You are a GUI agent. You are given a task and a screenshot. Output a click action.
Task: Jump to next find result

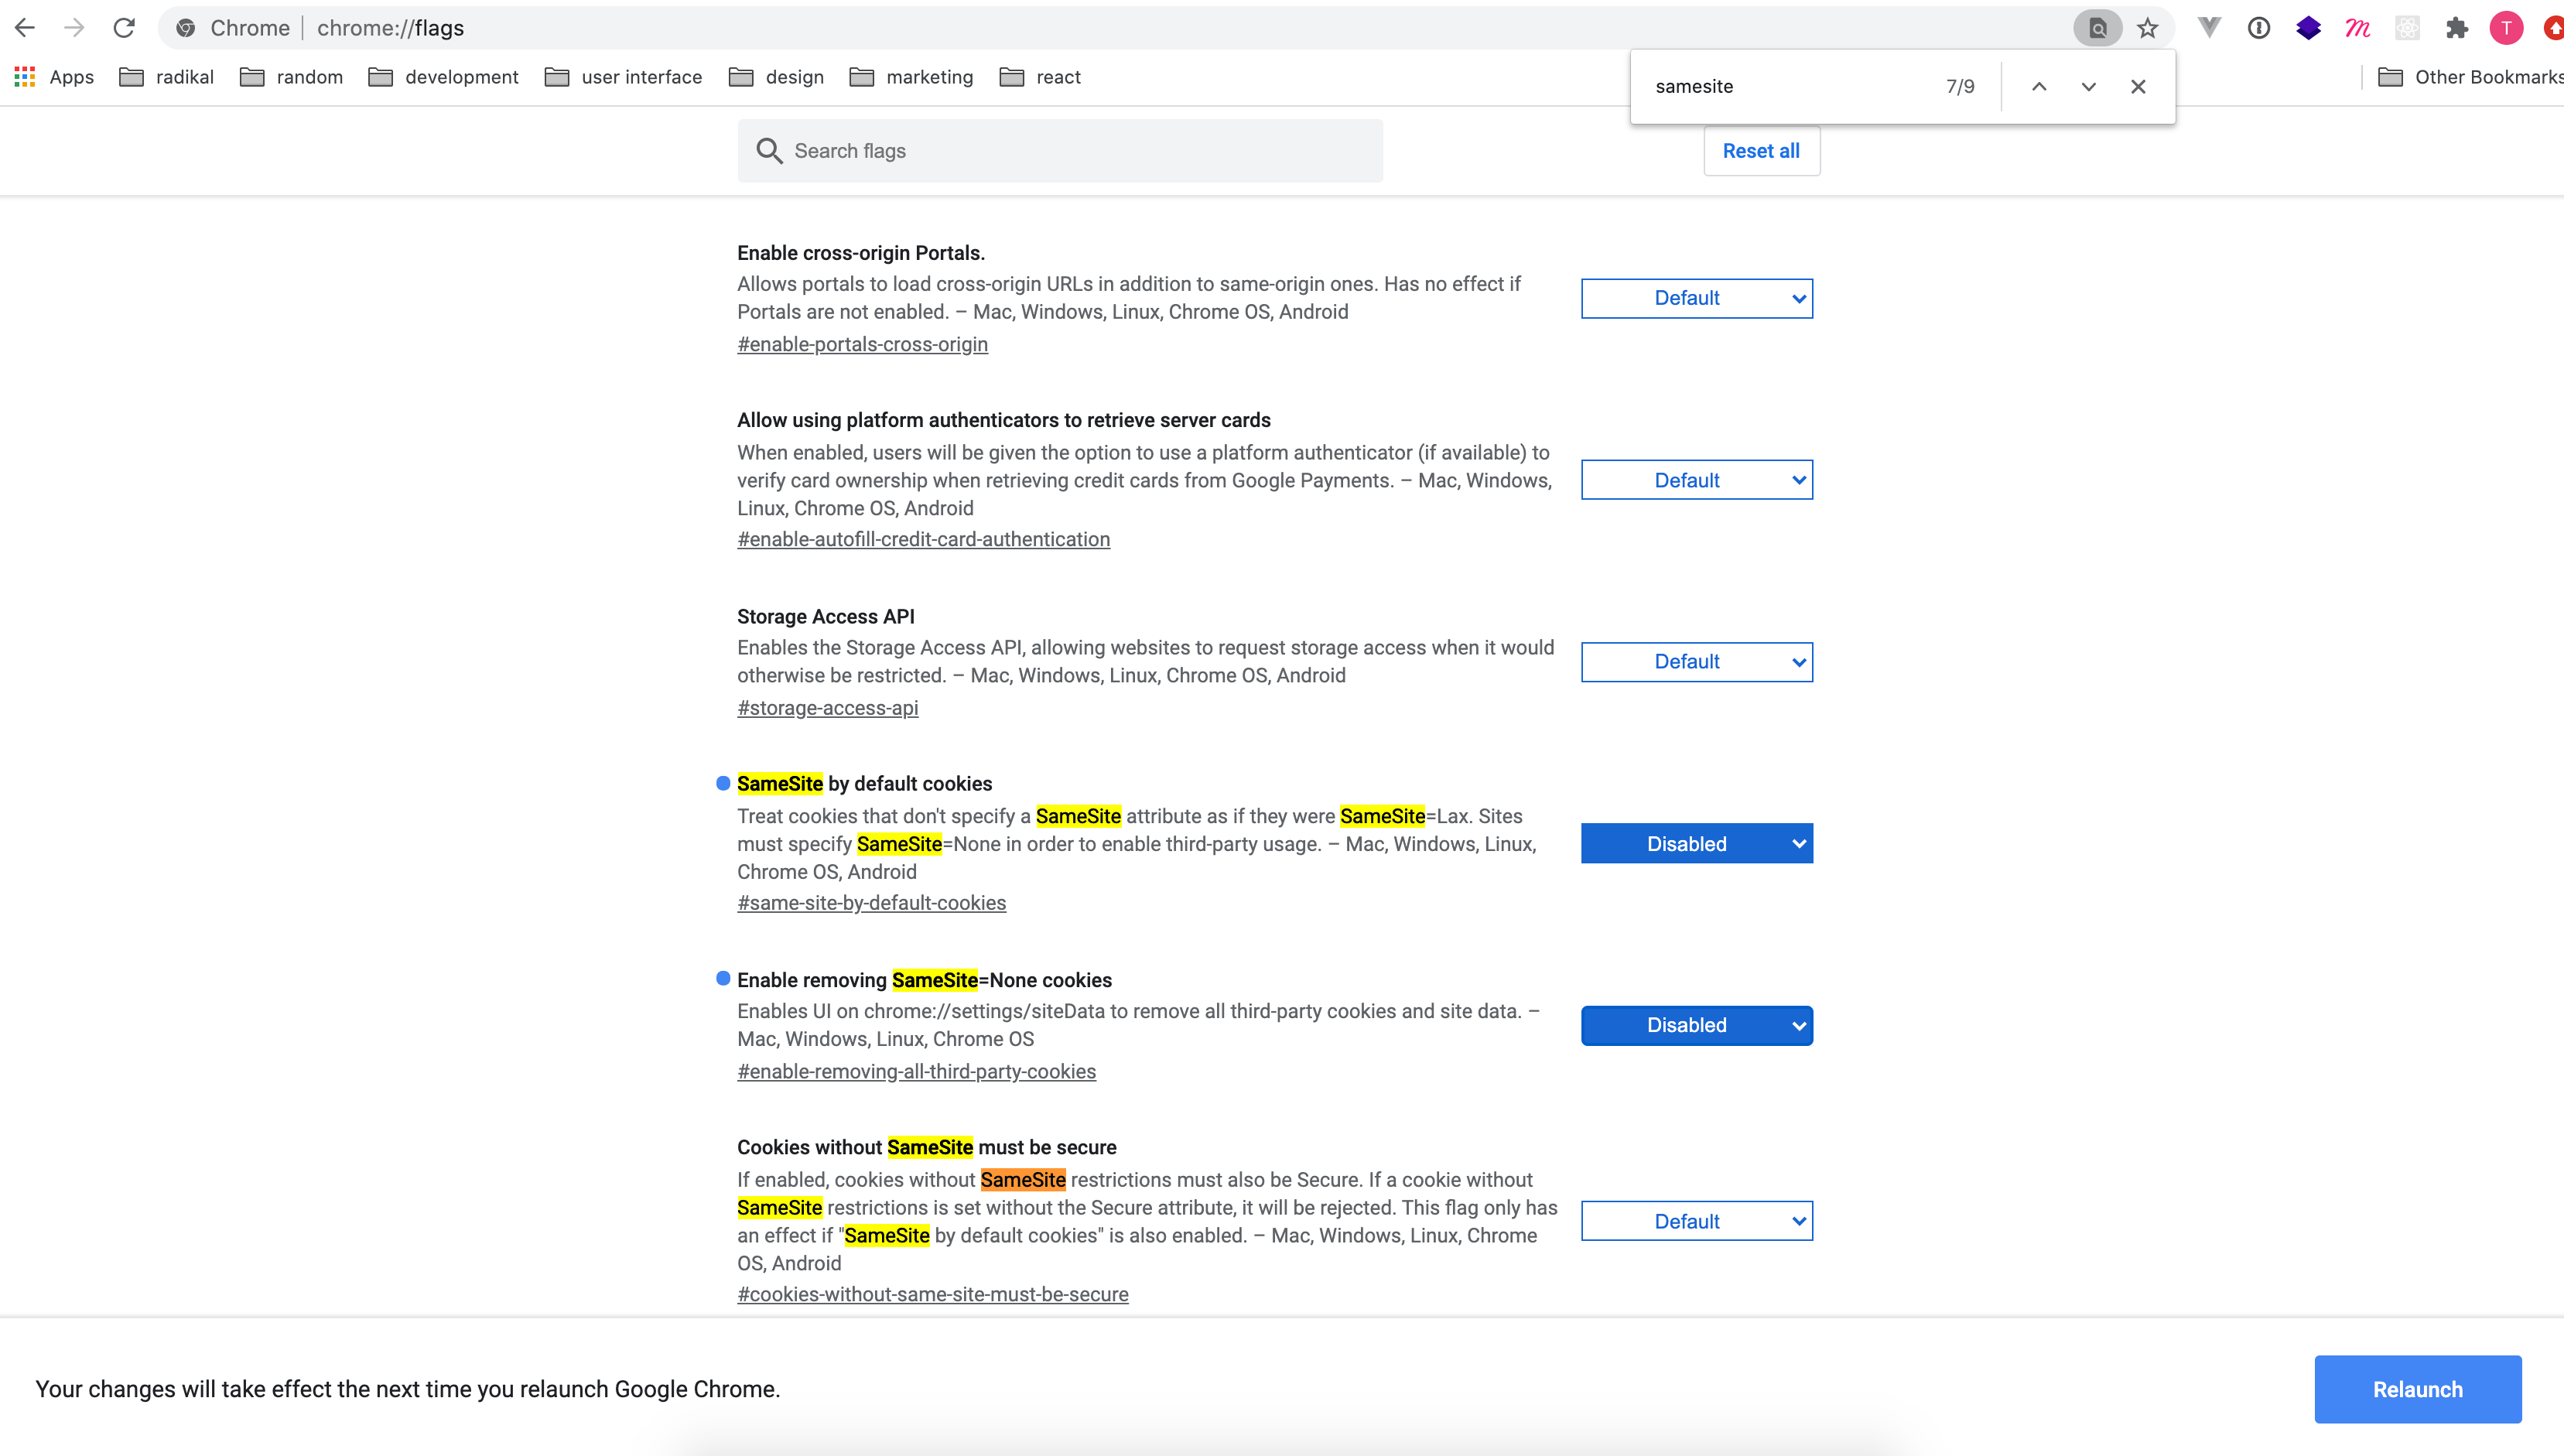pyautogui.click(x=2088, y=87)
